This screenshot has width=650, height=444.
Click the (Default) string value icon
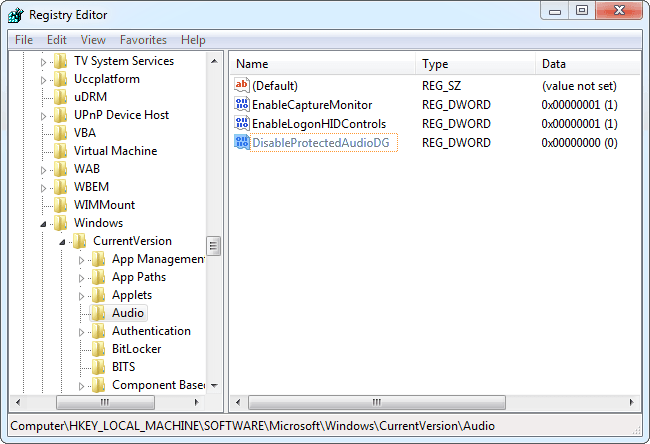pos(242,85)
